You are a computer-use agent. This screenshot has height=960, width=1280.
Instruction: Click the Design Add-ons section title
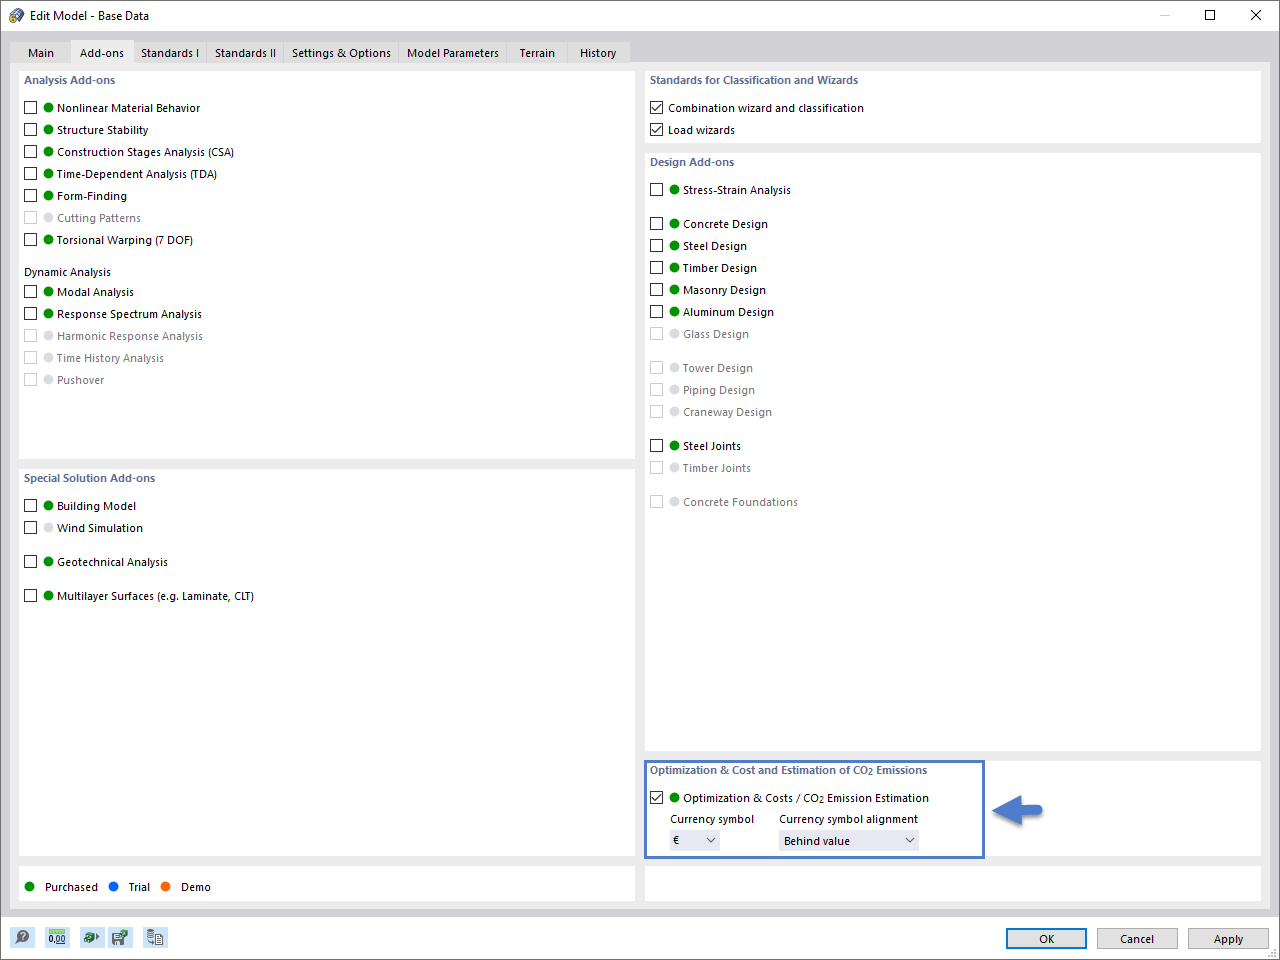pyautogui.click(x=692, y=162)
